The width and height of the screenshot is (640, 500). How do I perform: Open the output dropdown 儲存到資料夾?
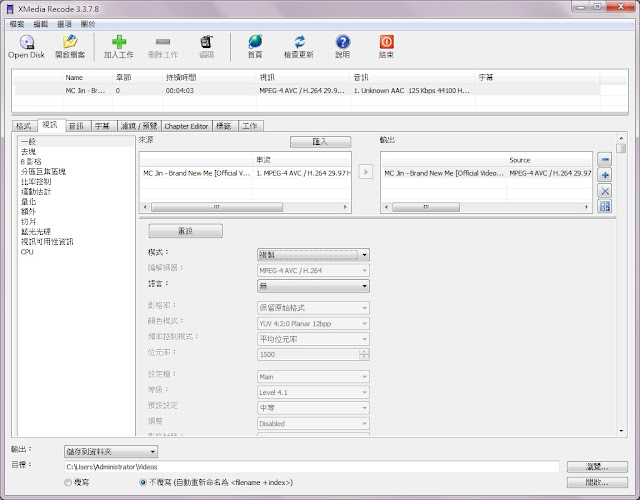[111, 451]
